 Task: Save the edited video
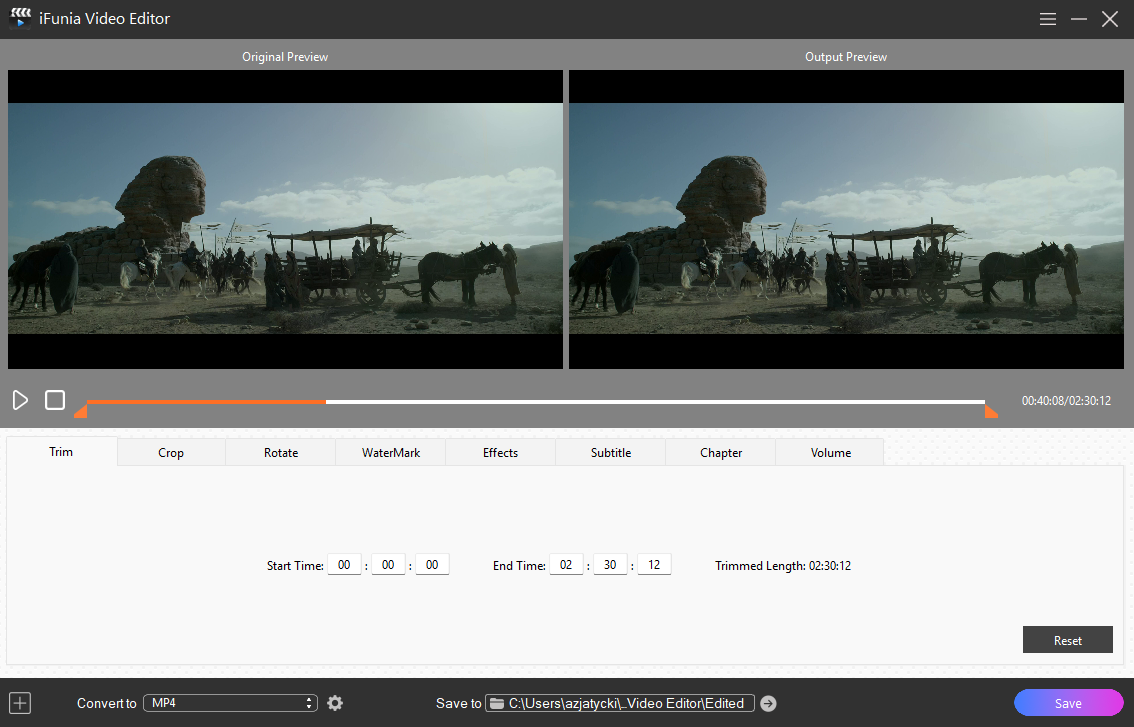1068,703
